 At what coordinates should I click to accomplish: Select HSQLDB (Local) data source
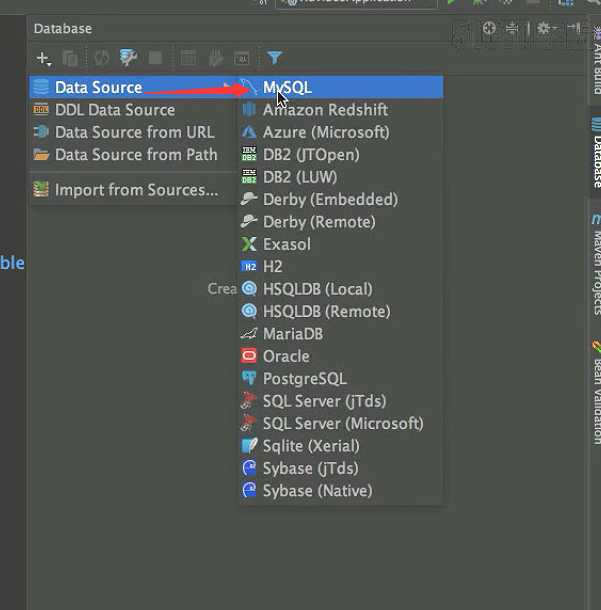click(x=341, y=289)
